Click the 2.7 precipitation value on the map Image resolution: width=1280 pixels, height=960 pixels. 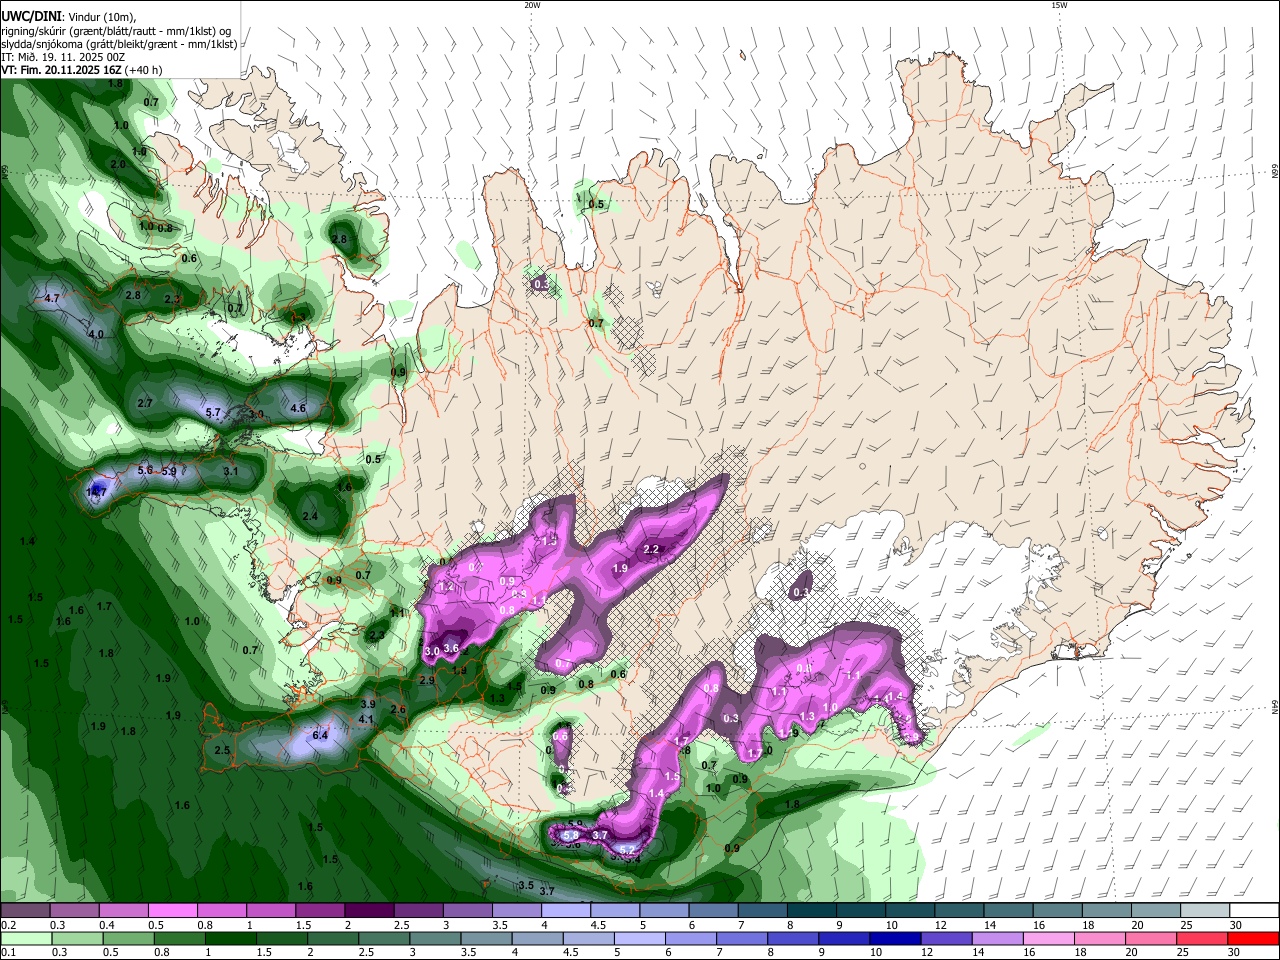click(145, 403)
